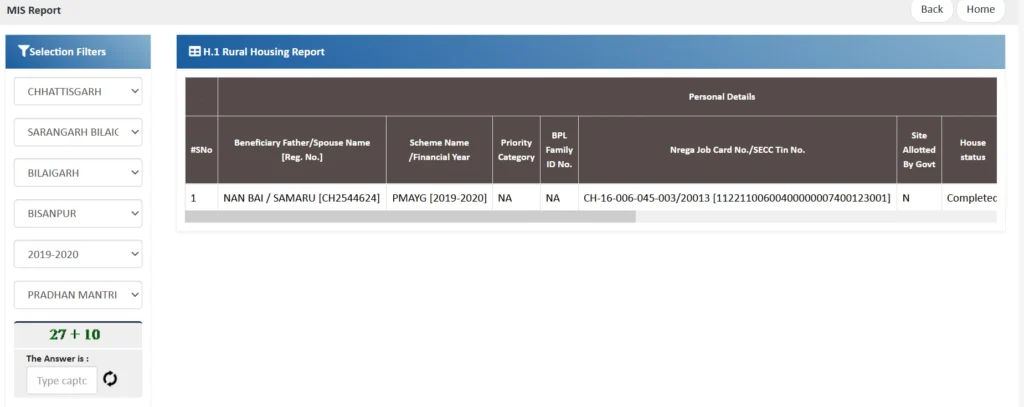This screenshot has height=407, width=1024.
Task: Click the table icon beside H.1 Rural Housing Report
Action: click(x=194, y=52)
